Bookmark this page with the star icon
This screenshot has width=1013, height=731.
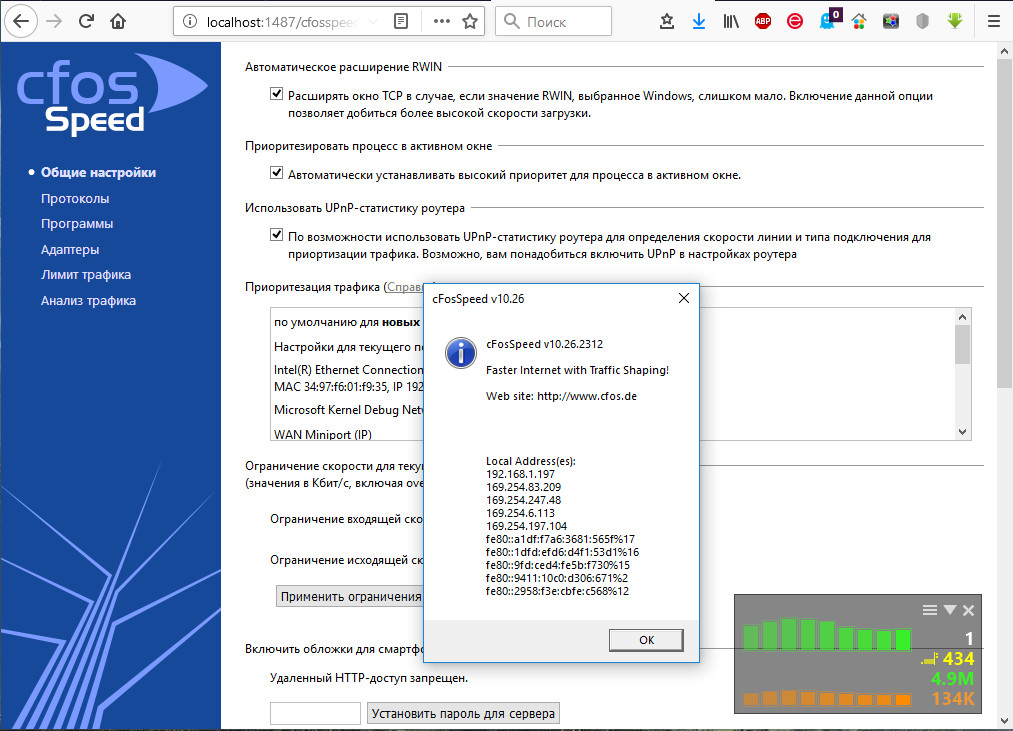470,21
